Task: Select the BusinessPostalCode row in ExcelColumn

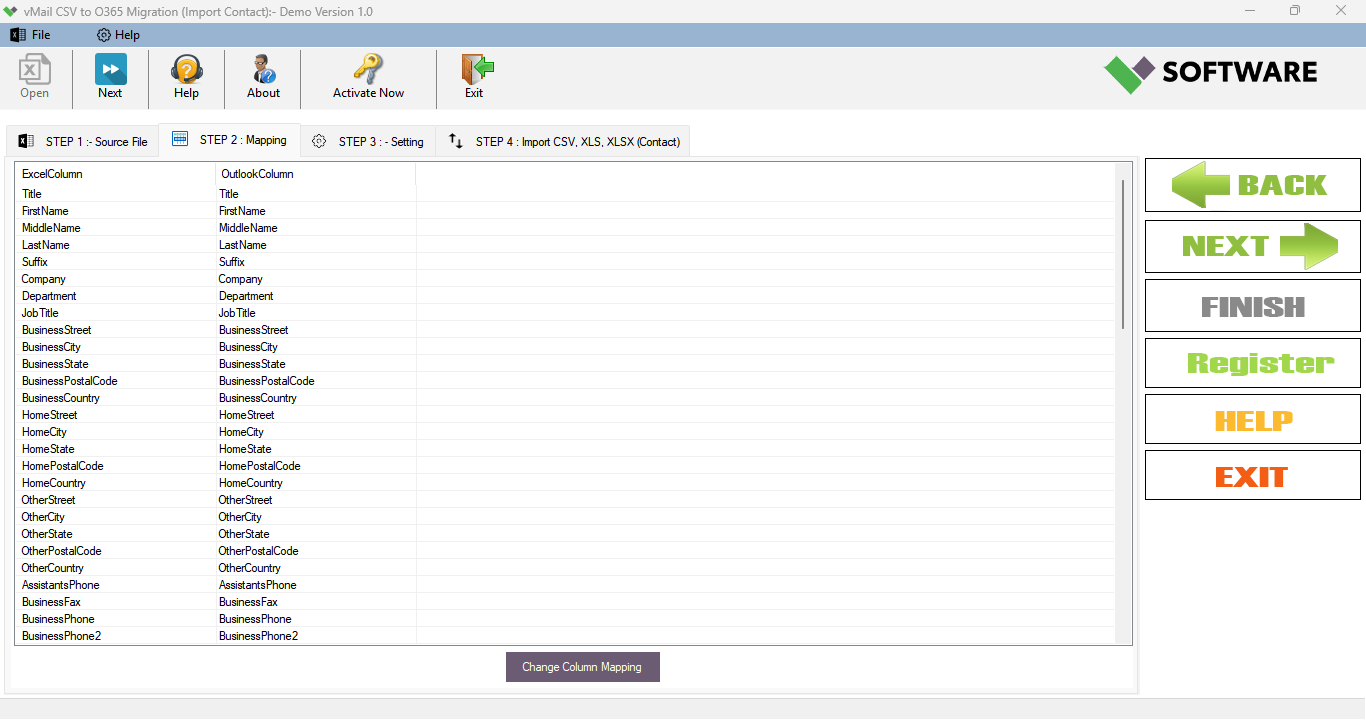Action: pyautogui.click(x=70, y=381)
